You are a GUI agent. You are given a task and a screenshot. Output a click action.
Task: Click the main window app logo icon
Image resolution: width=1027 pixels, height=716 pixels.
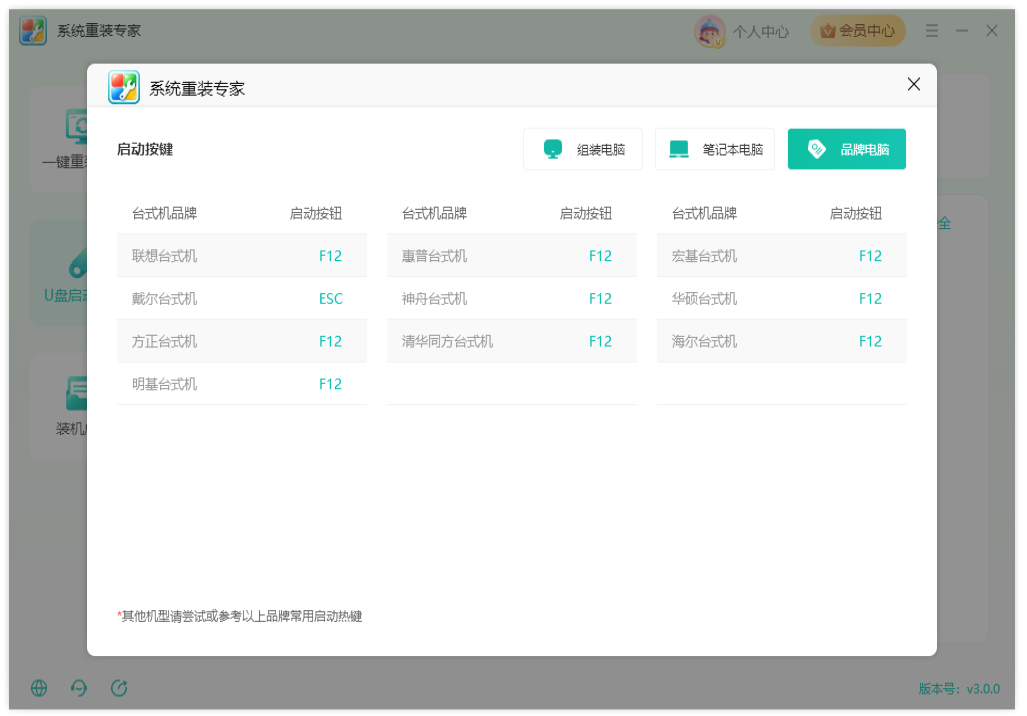tap(33, 31)
